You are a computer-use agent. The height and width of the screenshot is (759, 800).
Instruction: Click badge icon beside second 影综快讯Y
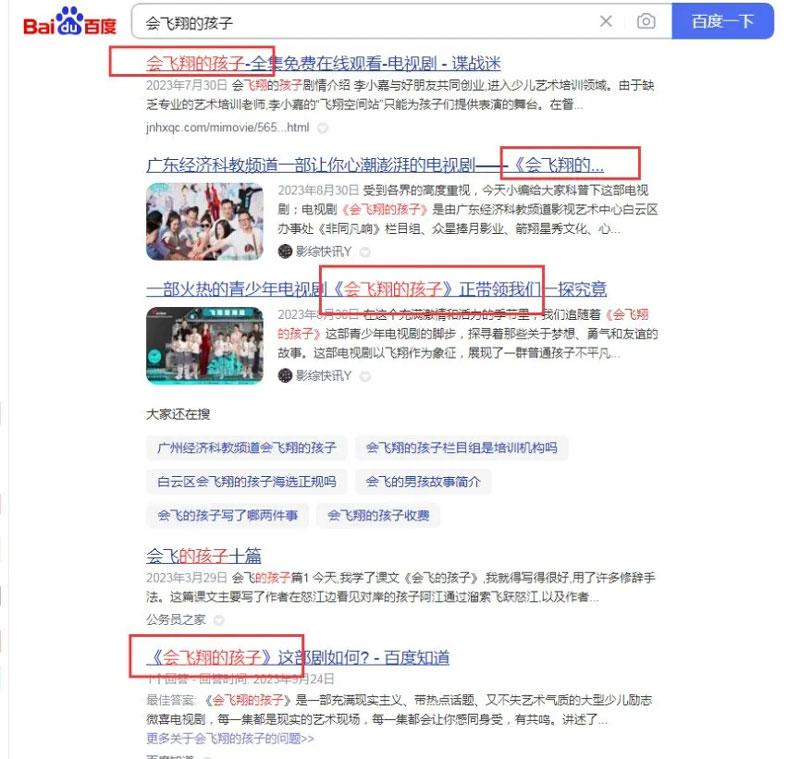point(365,376)
